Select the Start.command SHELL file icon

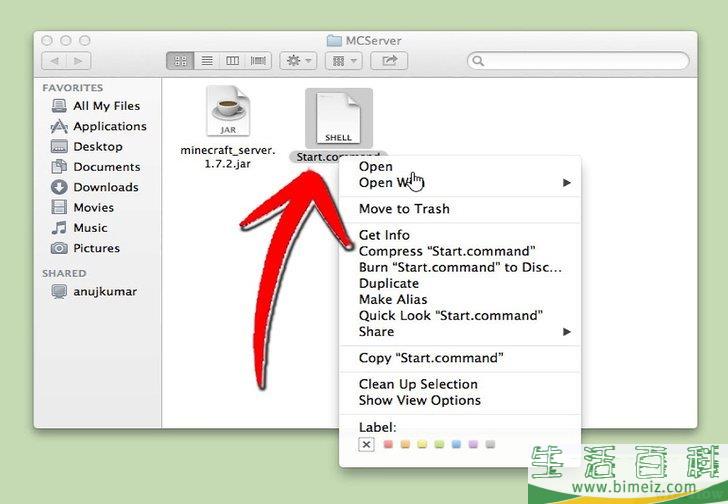(338, 118)
